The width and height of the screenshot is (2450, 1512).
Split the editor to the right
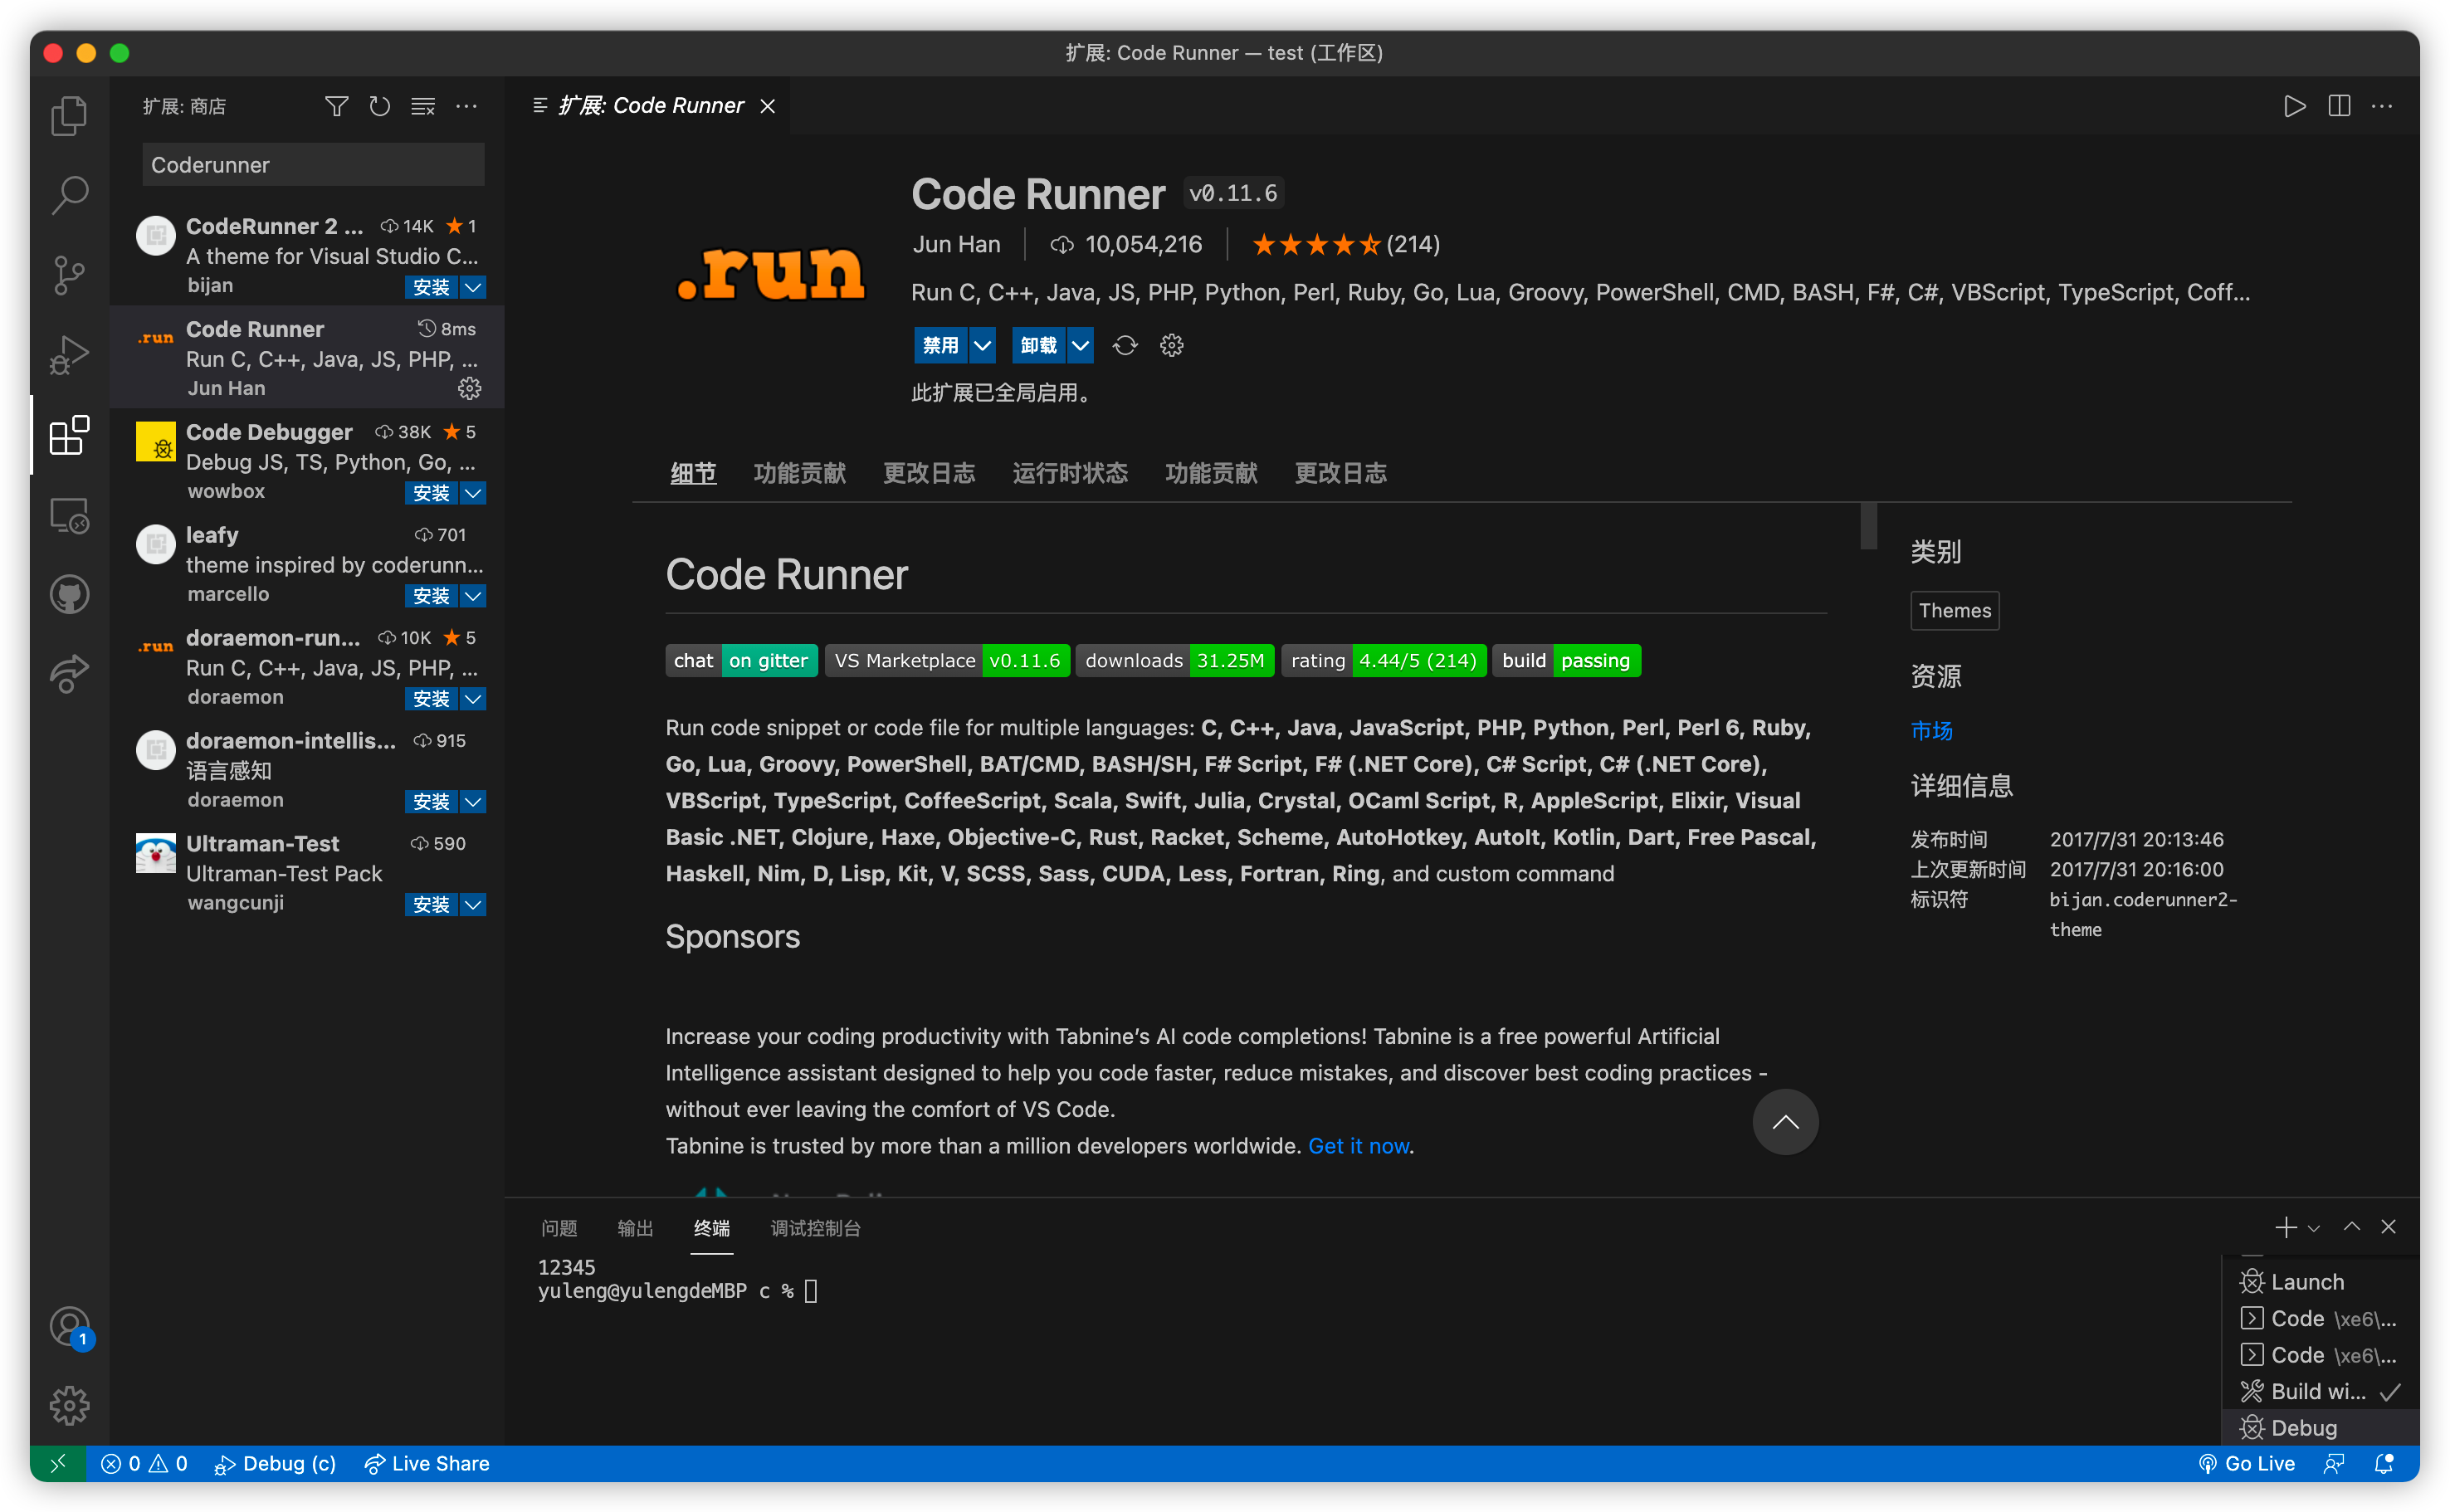tap(2338, 106)
